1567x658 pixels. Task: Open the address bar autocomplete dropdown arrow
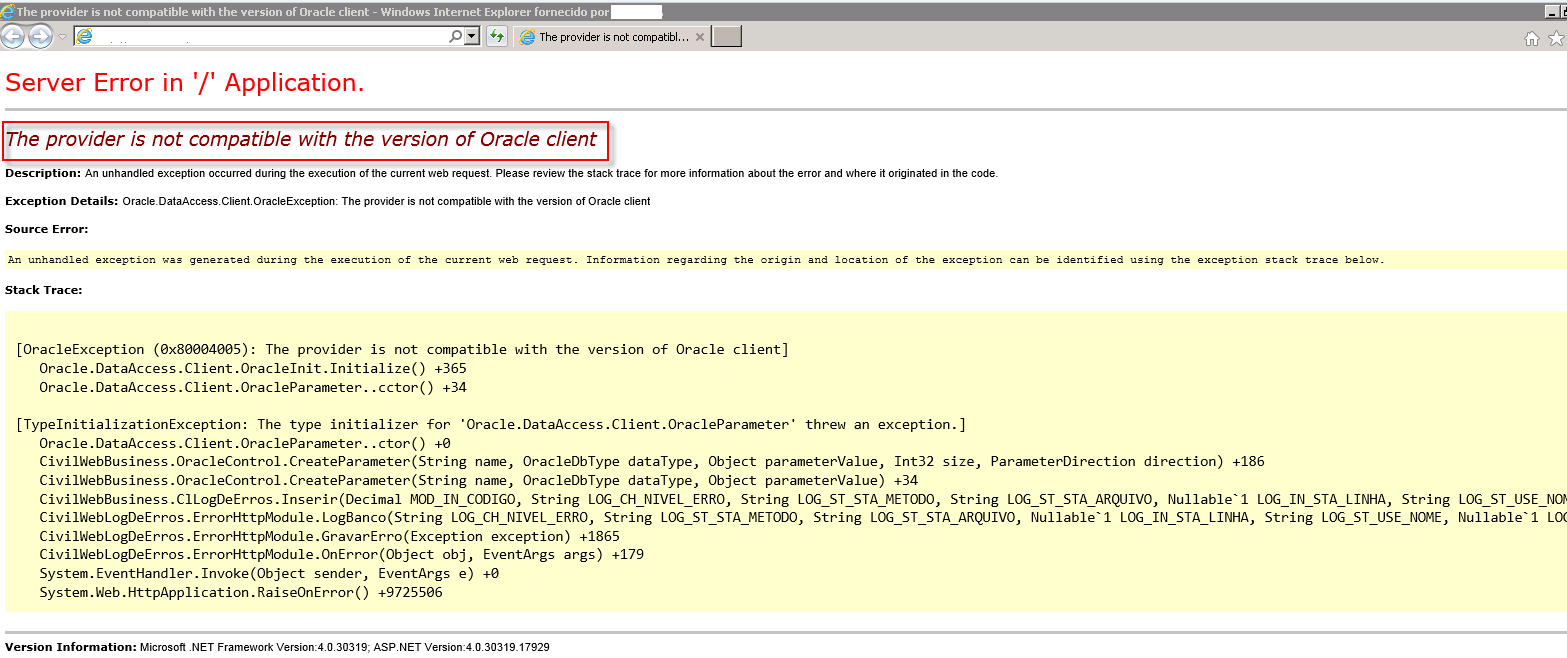click(473, 36)
